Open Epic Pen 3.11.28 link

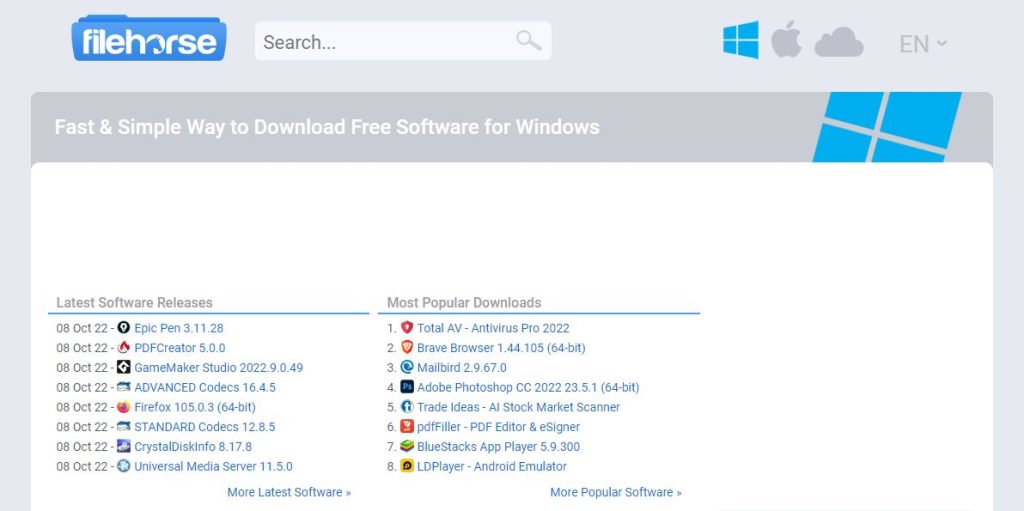[179, 328]
